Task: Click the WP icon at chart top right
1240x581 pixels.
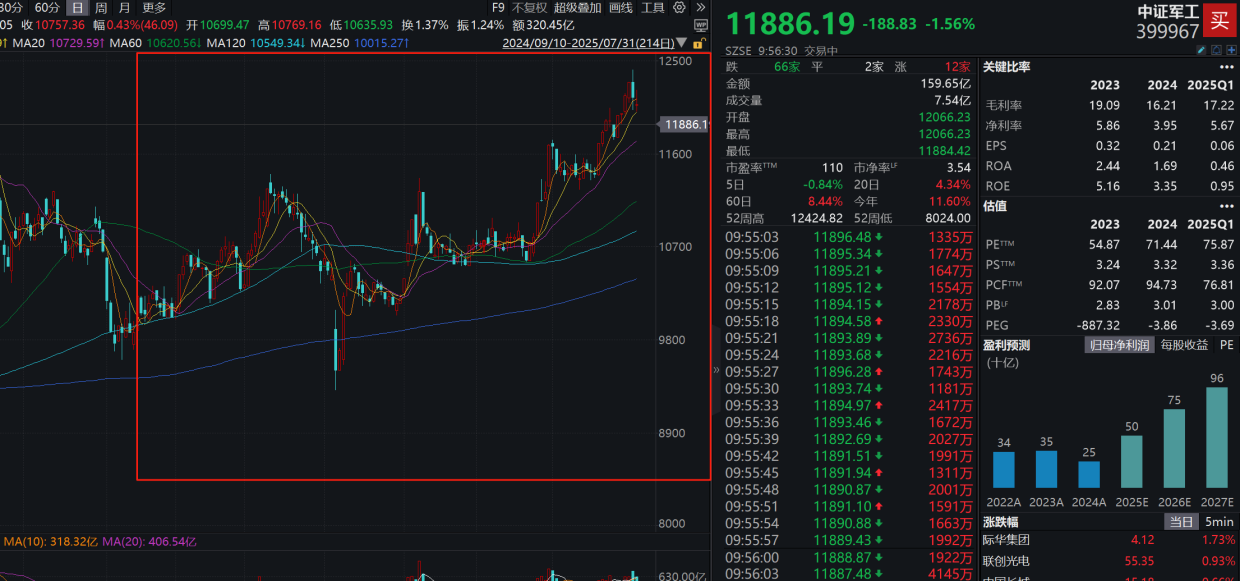Action: pos(699,25)
